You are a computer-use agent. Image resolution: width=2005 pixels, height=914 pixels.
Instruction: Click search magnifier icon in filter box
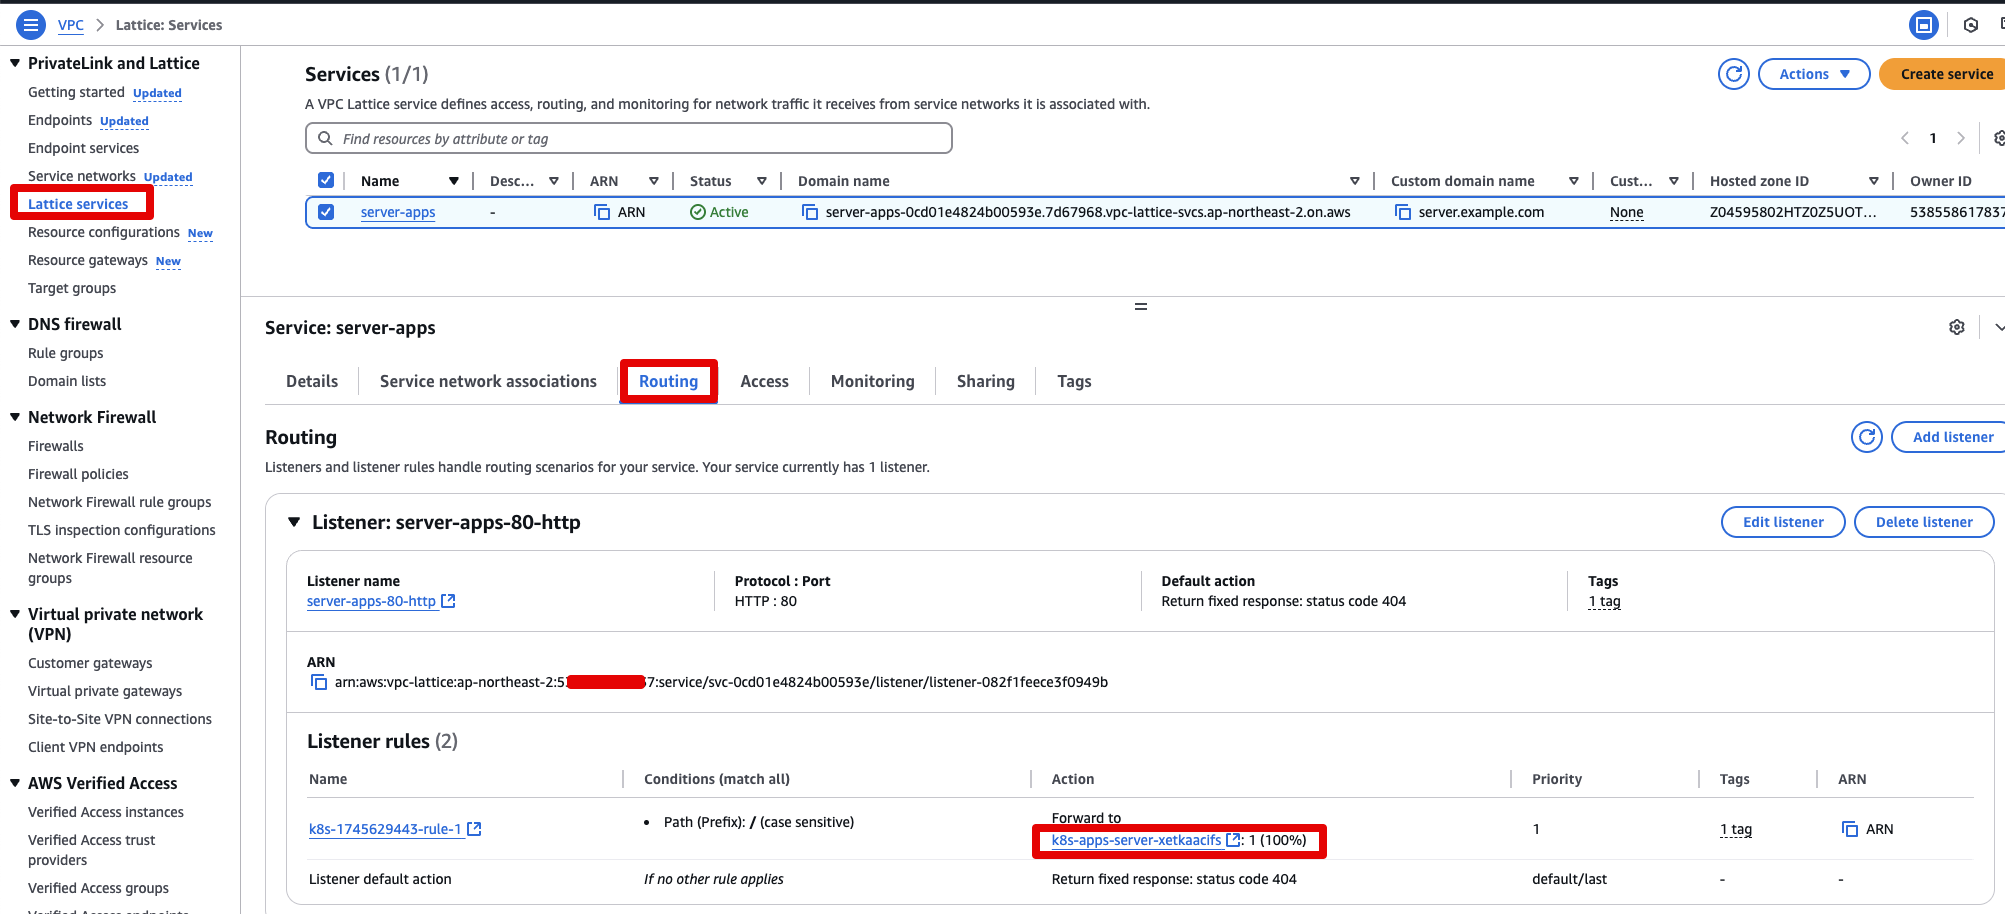point(325,138)
